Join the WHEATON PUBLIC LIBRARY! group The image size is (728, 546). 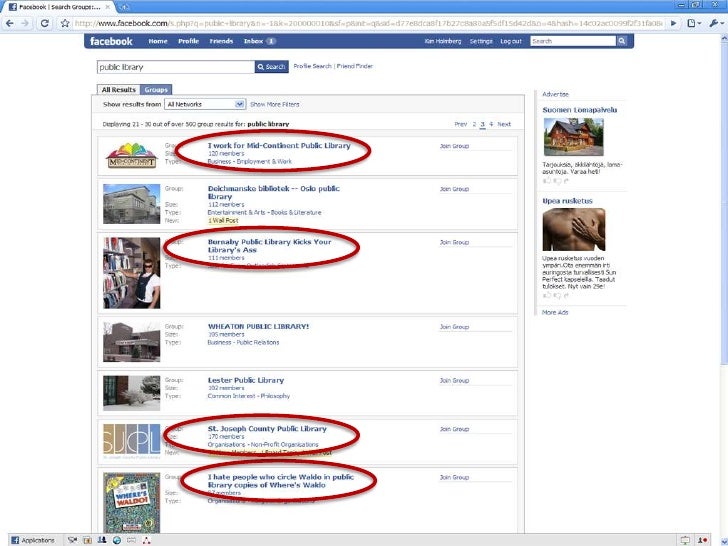454,327
